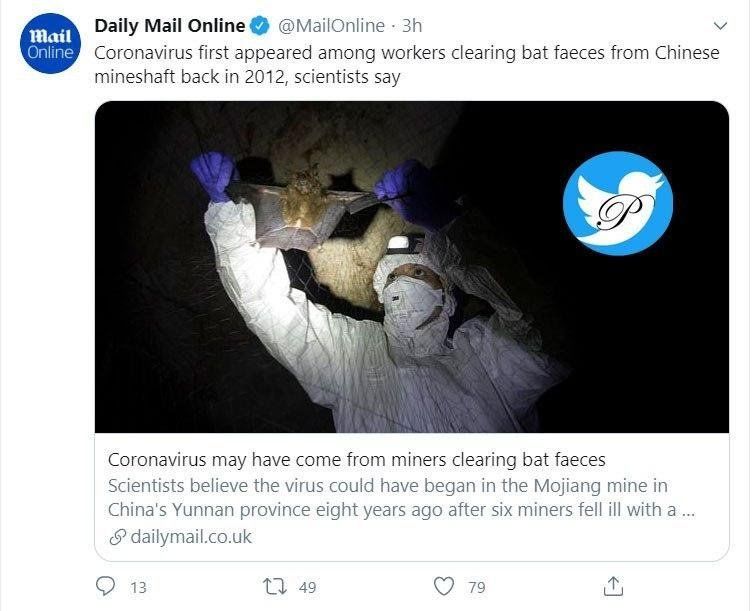Click the like count of 79
The height and width of the screenshot is (611, 752).
coord(477,587)
